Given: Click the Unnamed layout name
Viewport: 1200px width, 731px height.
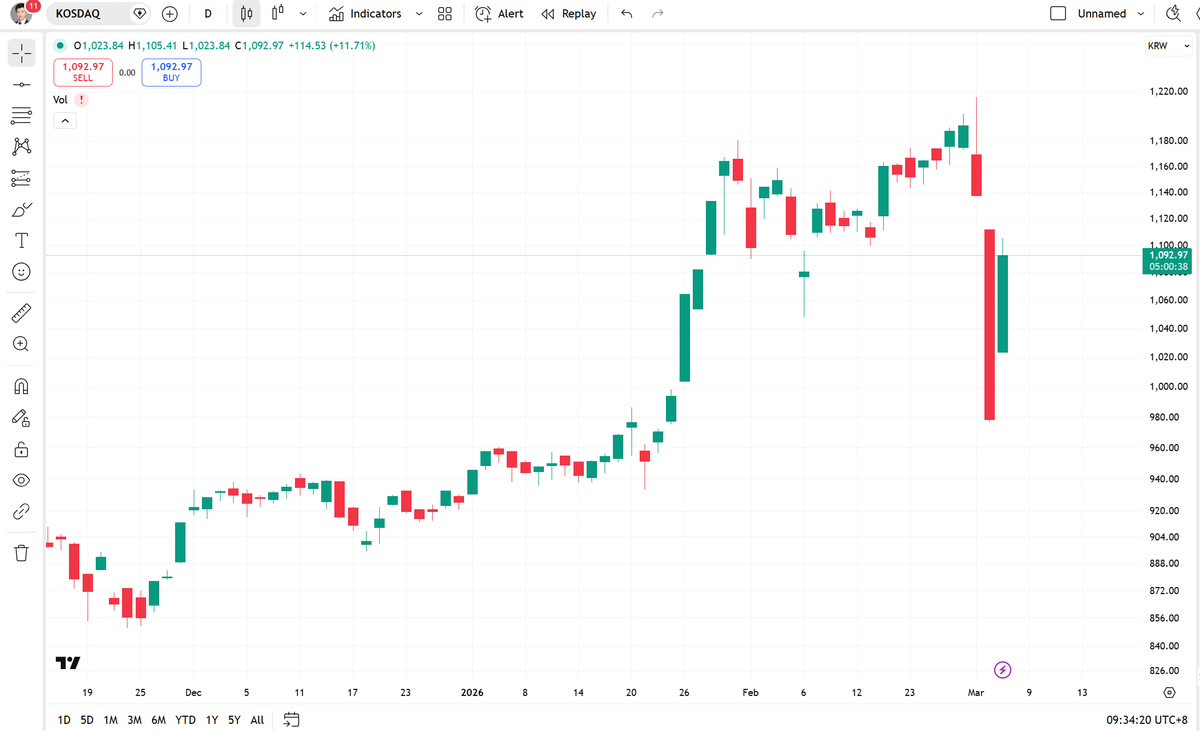Looking at the screenshot, I should (1102, 14).
